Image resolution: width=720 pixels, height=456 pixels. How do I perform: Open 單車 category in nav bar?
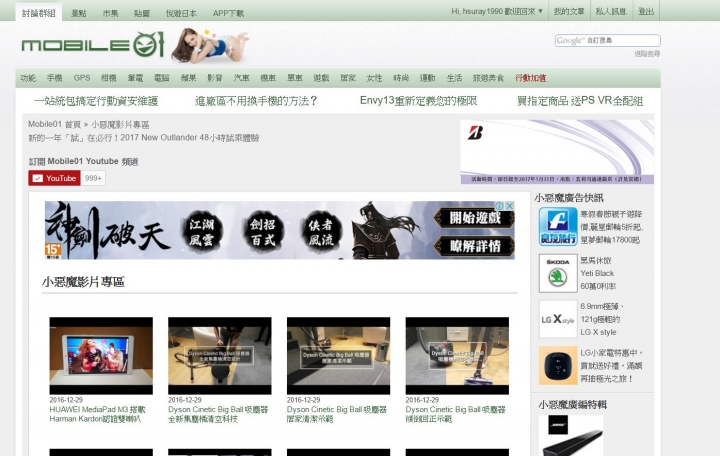[x=295, y=78]
